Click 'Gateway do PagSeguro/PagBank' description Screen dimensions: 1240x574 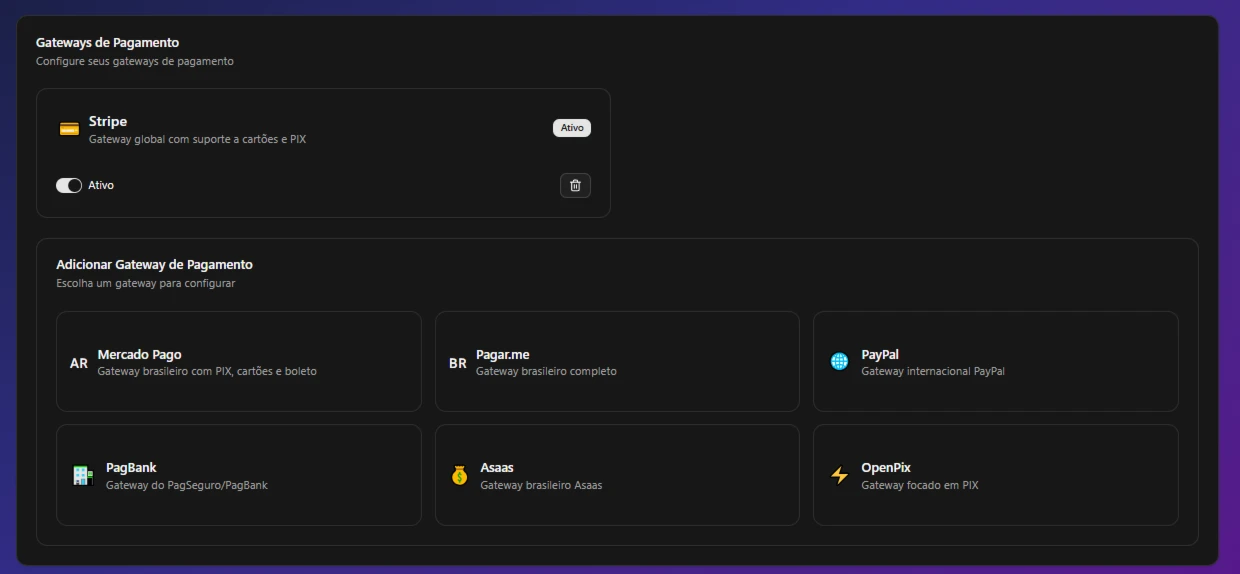(x=187, y=485)
